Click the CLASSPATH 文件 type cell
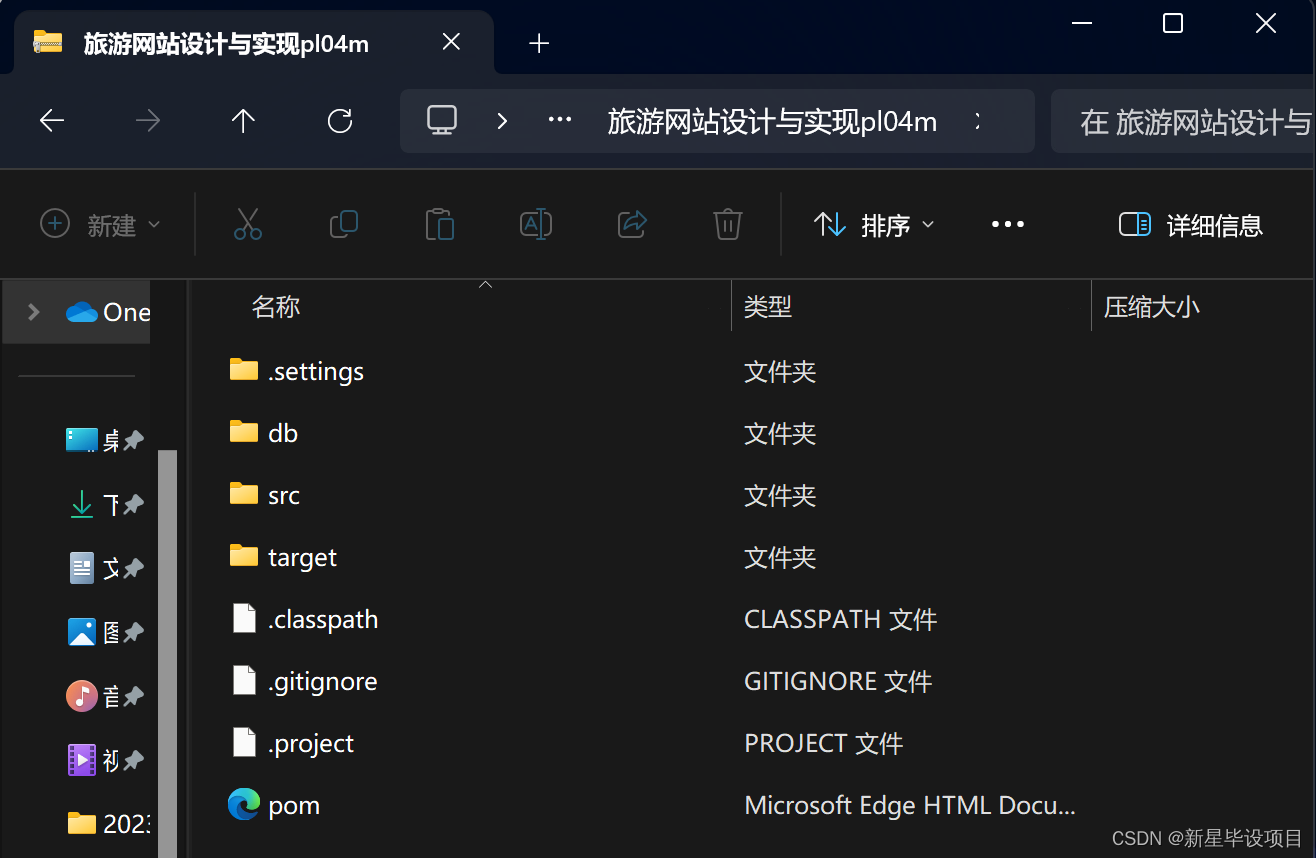This screenshot has width=1316, height=858. (x=841, y=620)
